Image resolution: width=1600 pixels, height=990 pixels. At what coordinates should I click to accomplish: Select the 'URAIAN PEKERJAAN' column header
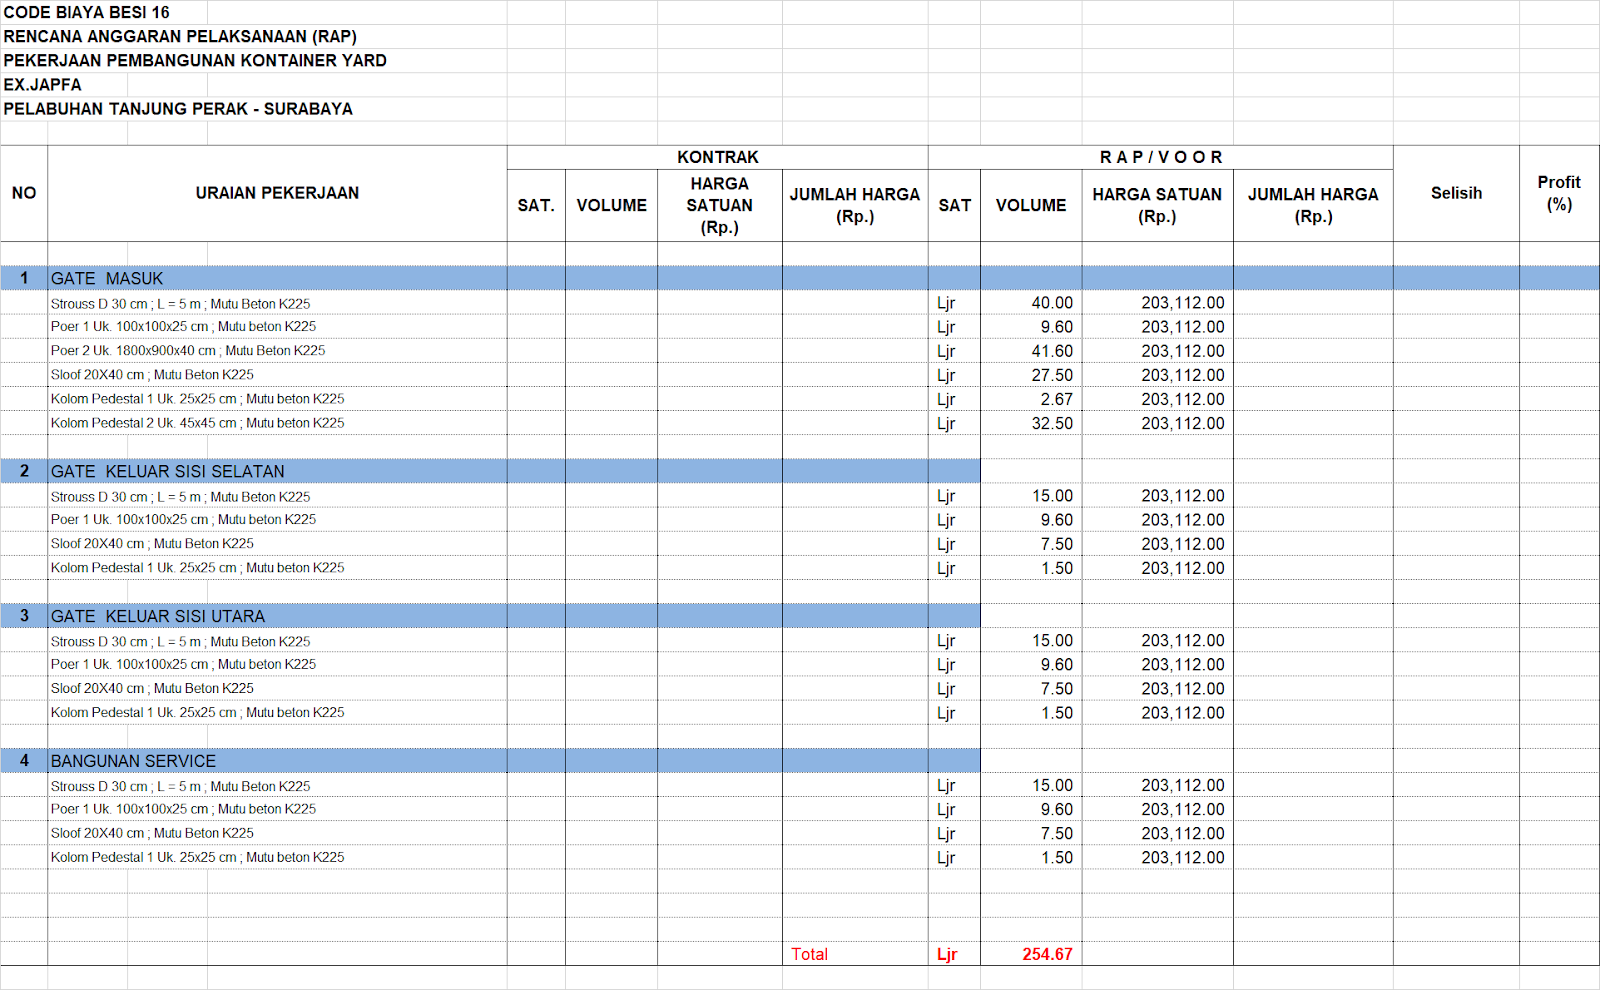[277, 193]
